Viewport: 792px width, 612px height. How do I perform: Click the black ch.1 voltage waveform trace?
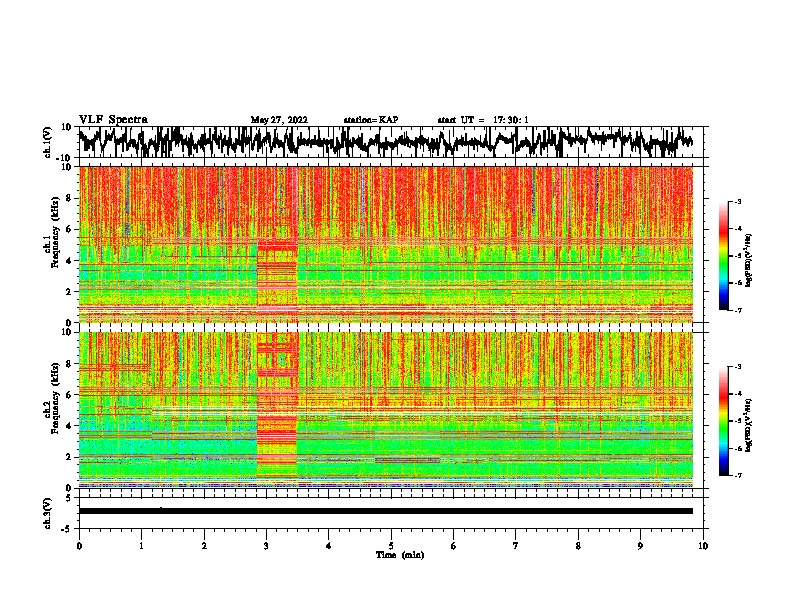click(x=385, y=142)
